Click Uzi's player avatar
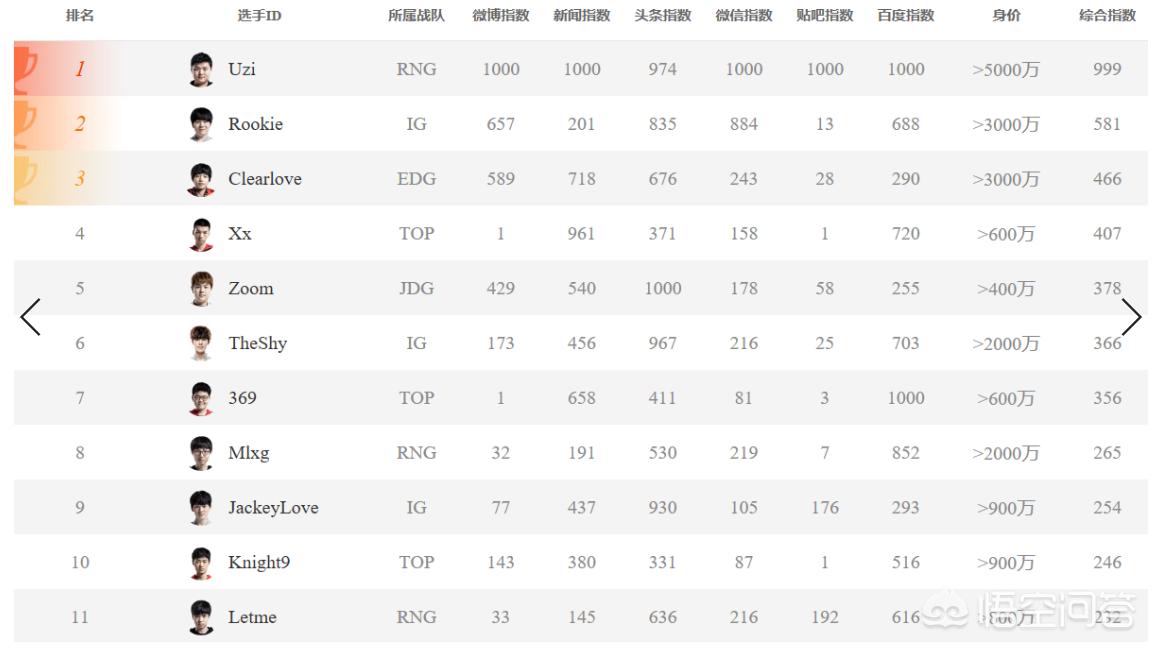Screen dimensions: 1157x651 click(x=201, y=69)
